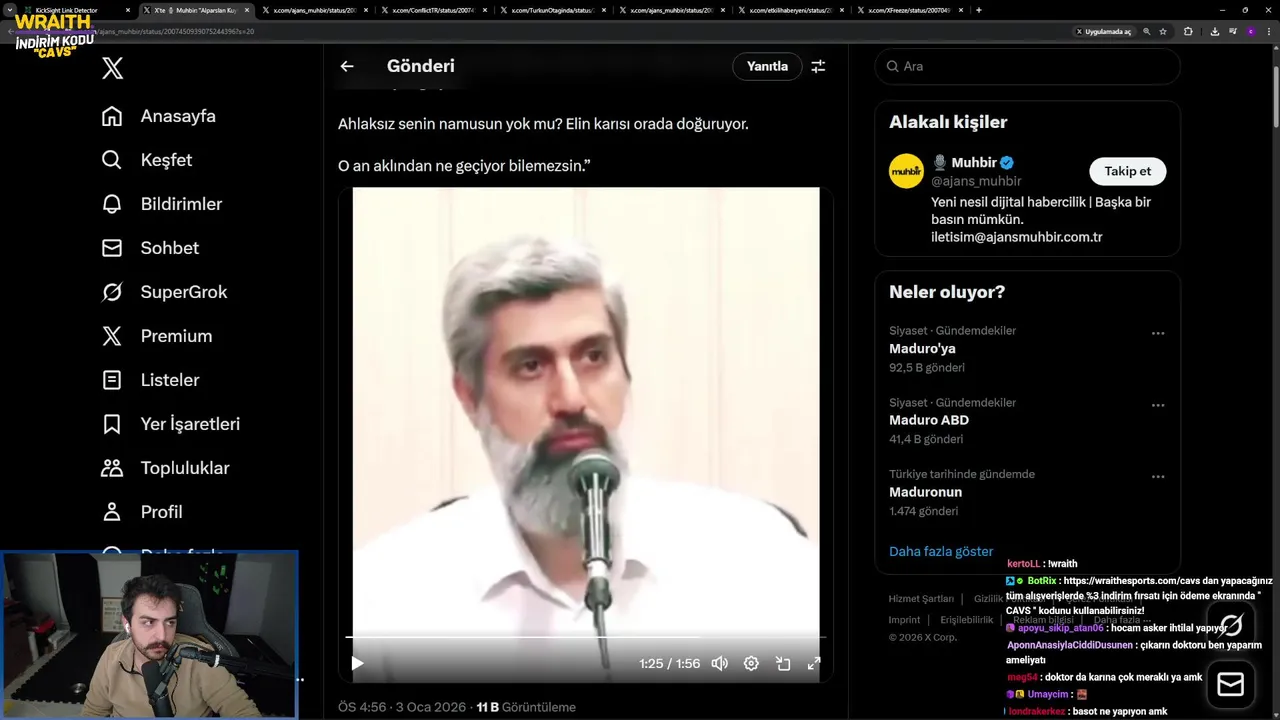Open SuperGrok from sidebar

pyautogui.click(x=165, y=292)
